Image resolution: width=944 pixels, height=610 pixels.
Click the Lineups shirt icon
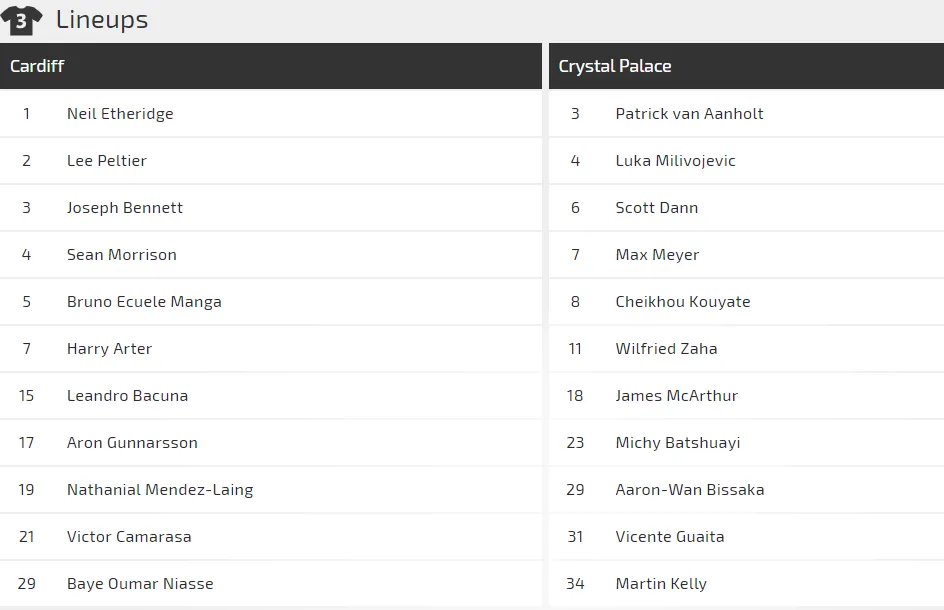(21, 20)
